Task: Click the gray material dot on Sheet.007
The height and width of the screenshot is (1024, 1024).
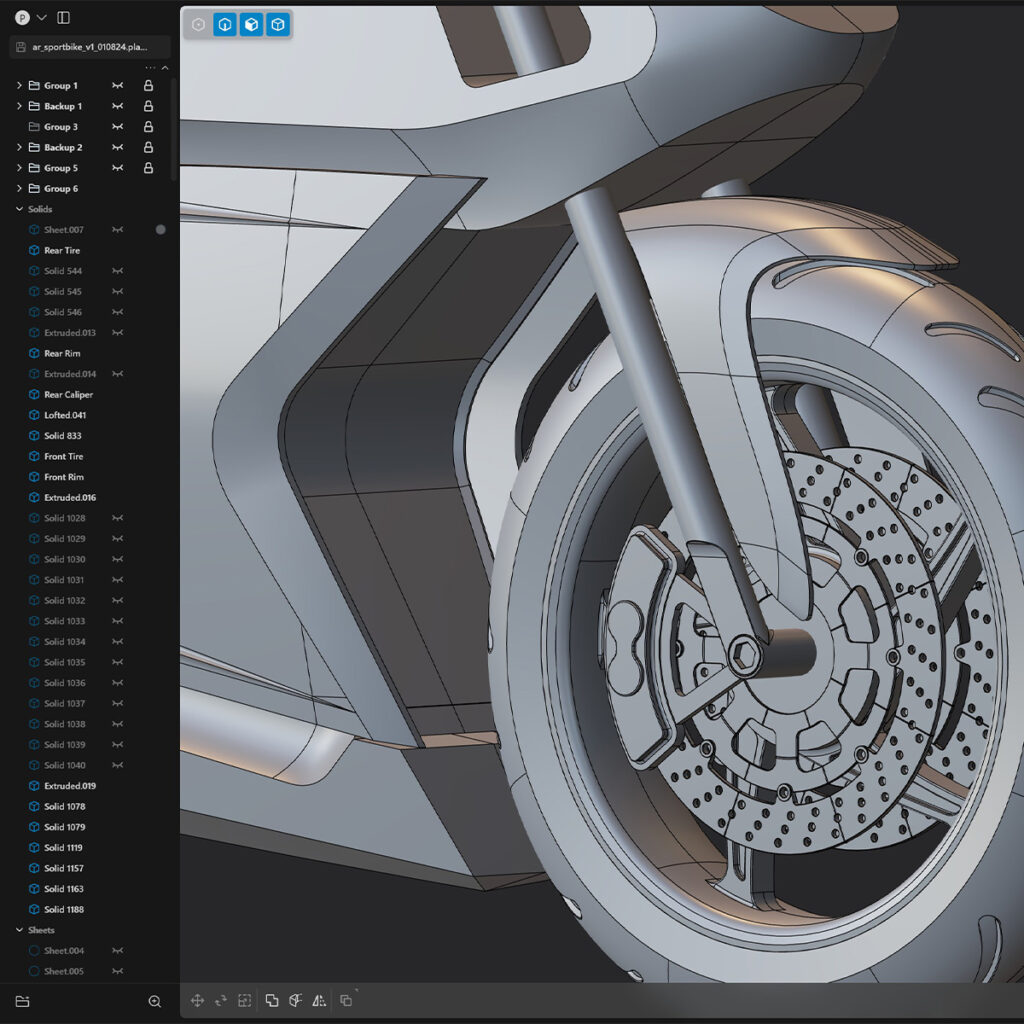Action: (x=161, y=230)
